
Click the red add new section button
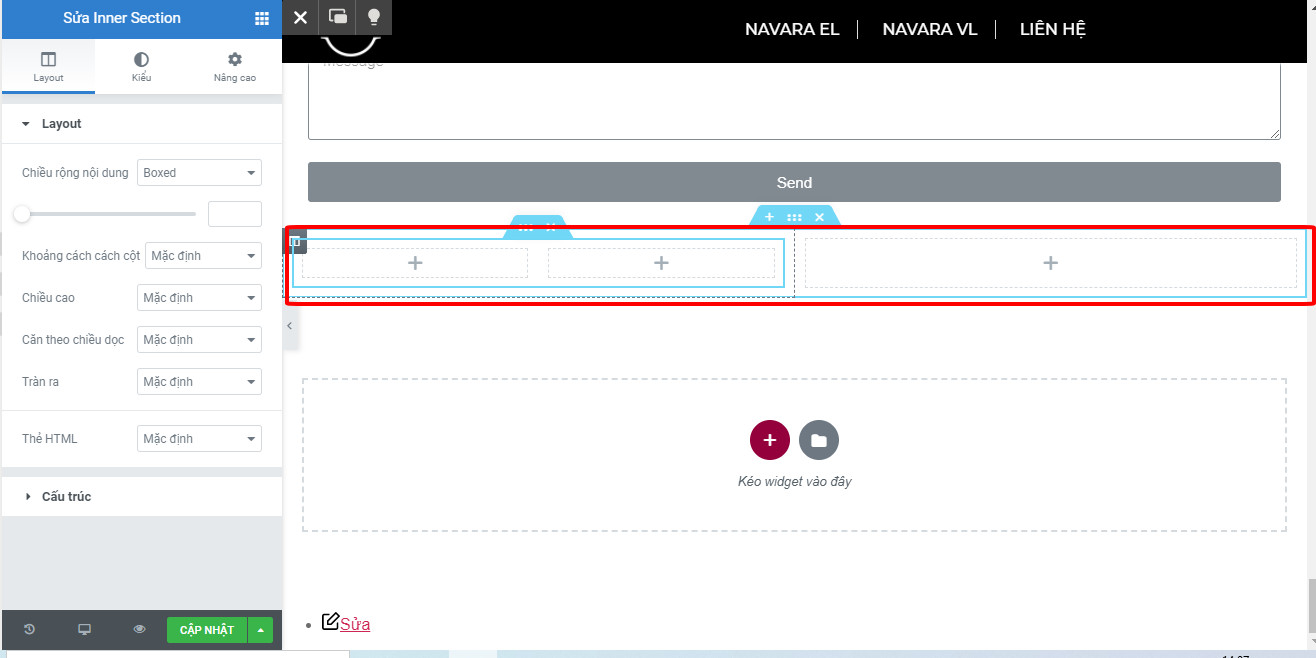click(769, 440)
